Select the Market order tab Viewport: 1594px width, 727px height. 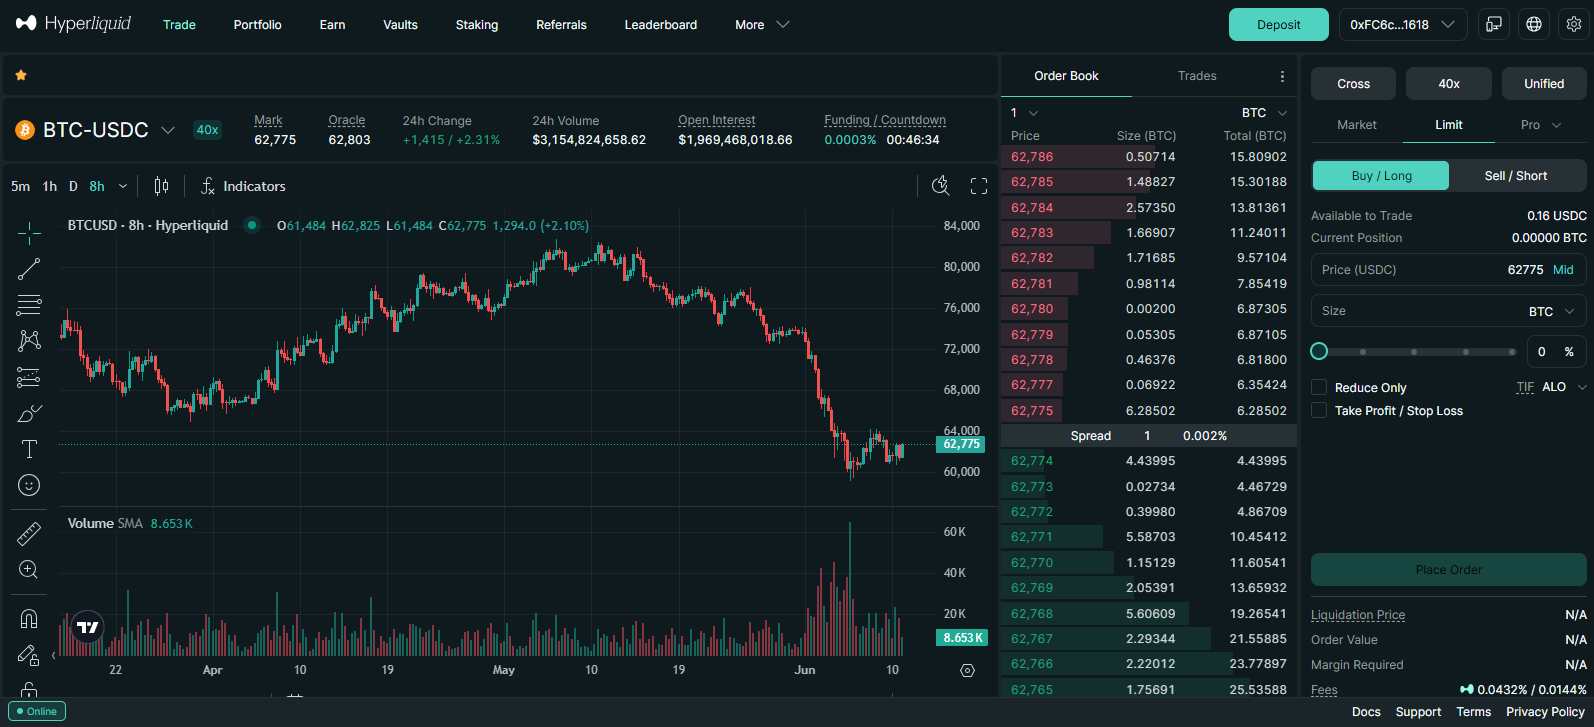click(1357, 125)
